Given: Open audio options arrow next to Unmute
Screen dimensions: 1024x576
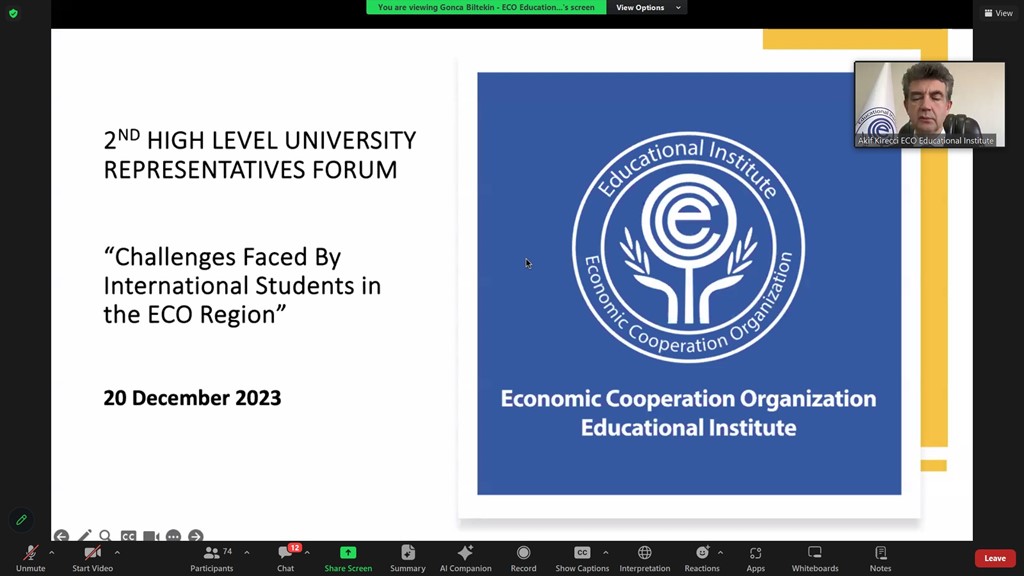Looking at the screenshot, I should (x=52, y=552).
